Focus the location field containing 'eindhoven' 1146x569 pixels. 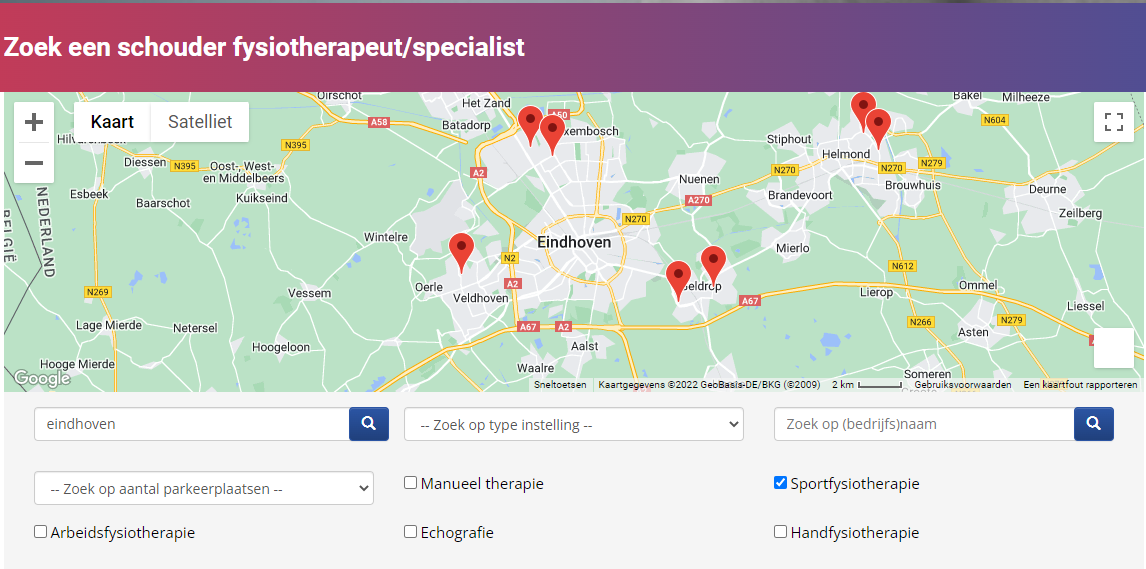click(x=191, y=424)
